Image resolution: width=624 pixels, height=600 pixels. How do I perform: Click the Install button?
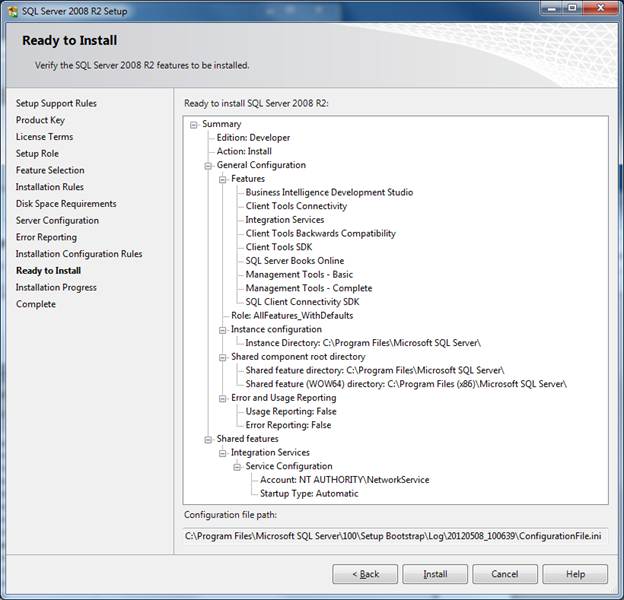click(x=435, y=574)
